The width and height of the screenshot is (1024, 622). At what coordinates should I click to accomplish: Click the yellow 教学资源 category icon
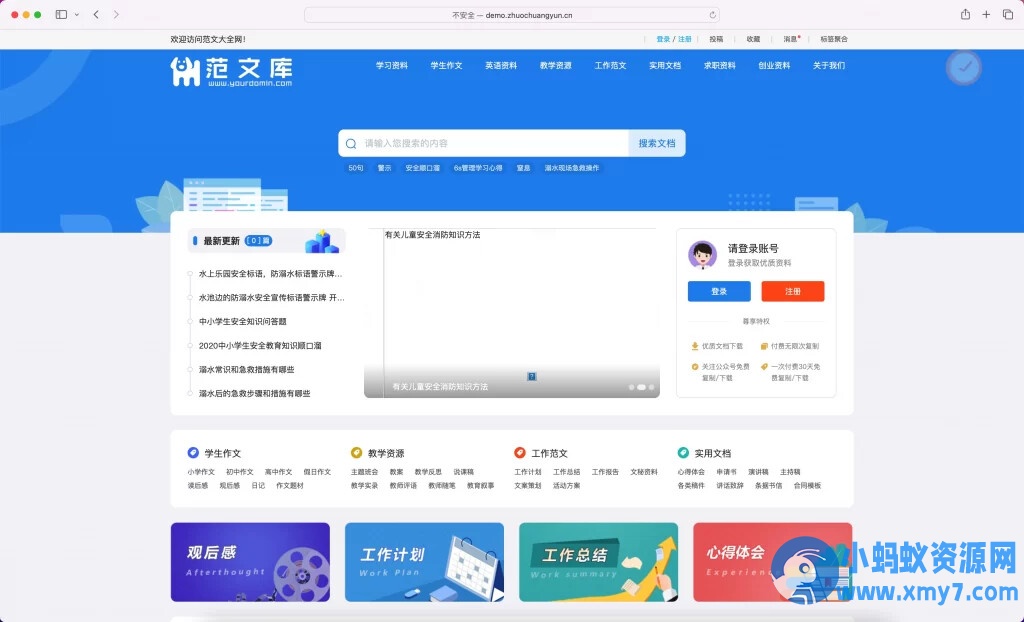[x=356, y=453]
